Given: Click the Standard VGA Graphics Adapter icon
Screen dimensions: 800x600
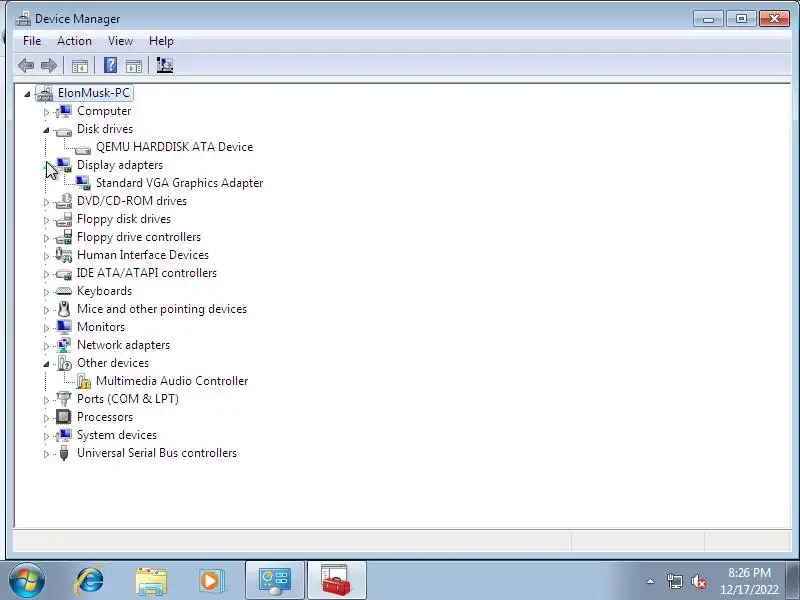Looking at the screenshot, I should tap(83, 183).
